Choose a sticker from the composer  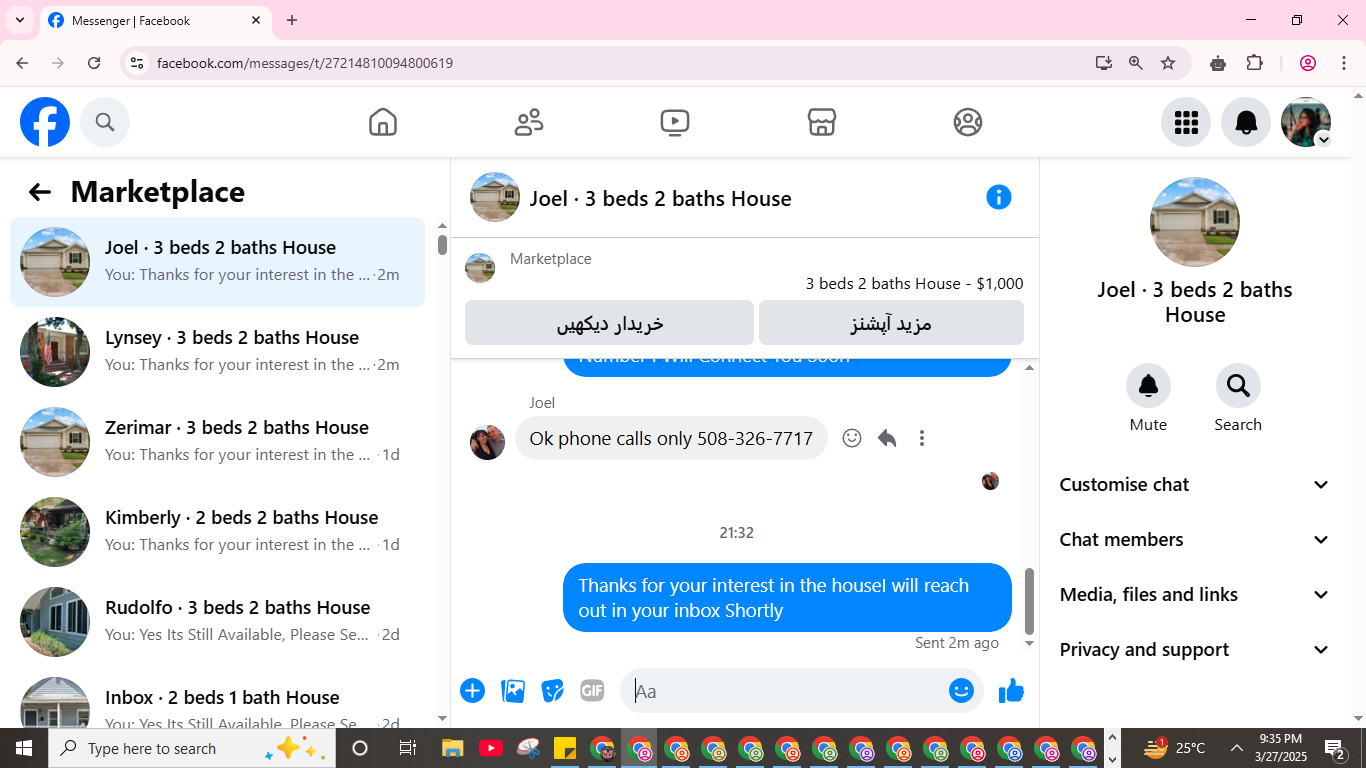coord(553,691)
